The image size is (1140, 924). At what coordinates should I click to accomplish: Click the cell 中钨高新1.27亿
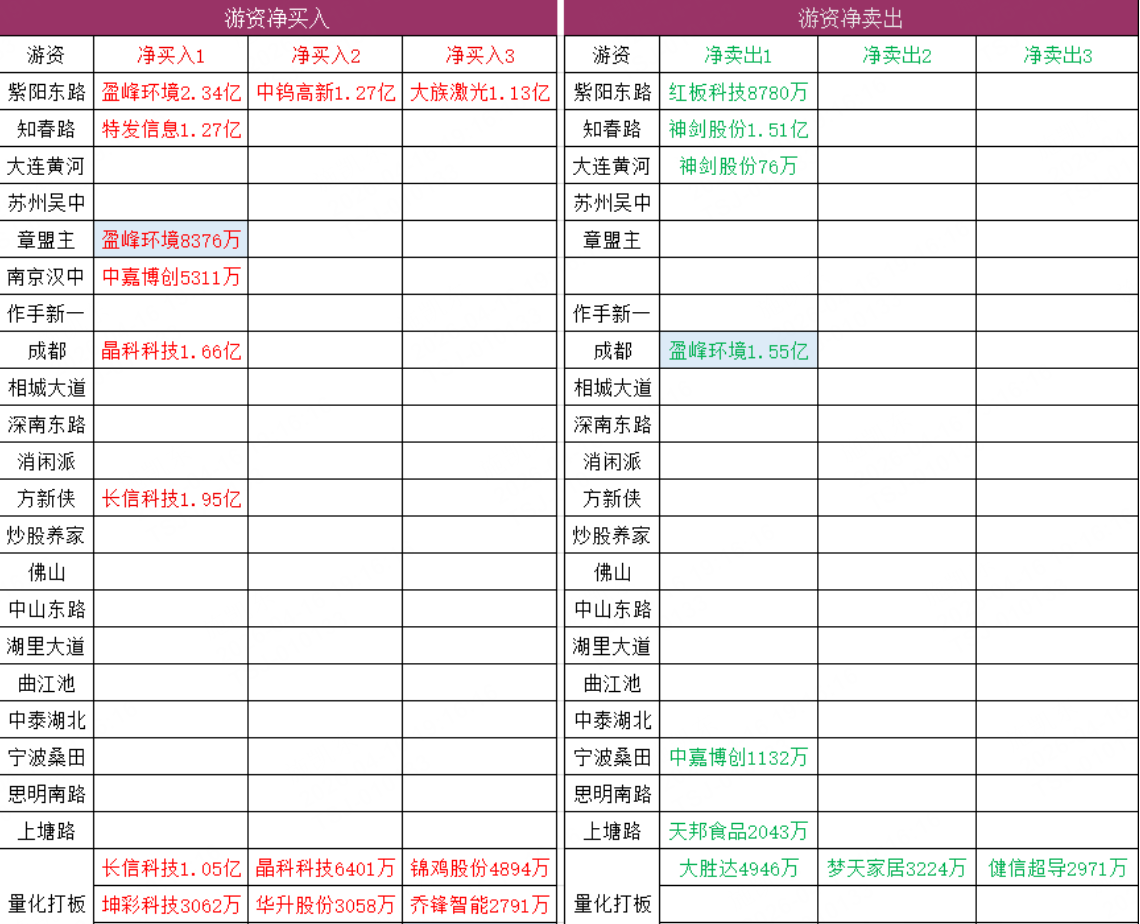(326, 92)
